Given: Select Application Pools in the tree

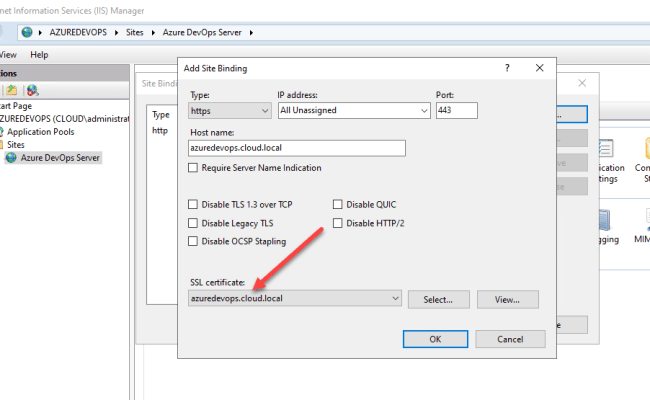Looking at the screenshot, I should point(41,132).
